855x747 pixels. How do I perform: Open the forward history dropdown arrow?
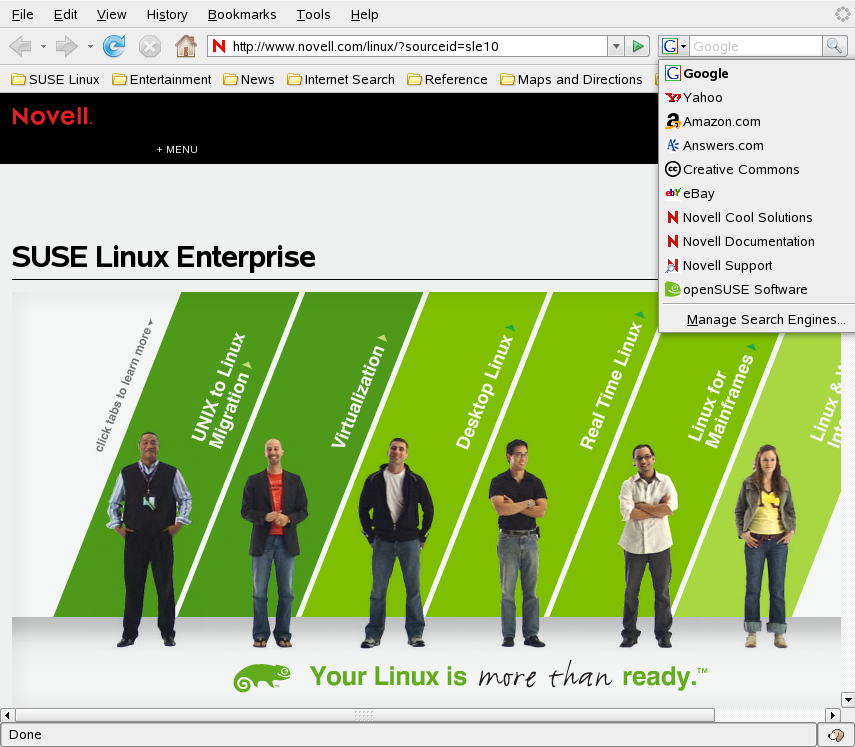click(90, 47)
